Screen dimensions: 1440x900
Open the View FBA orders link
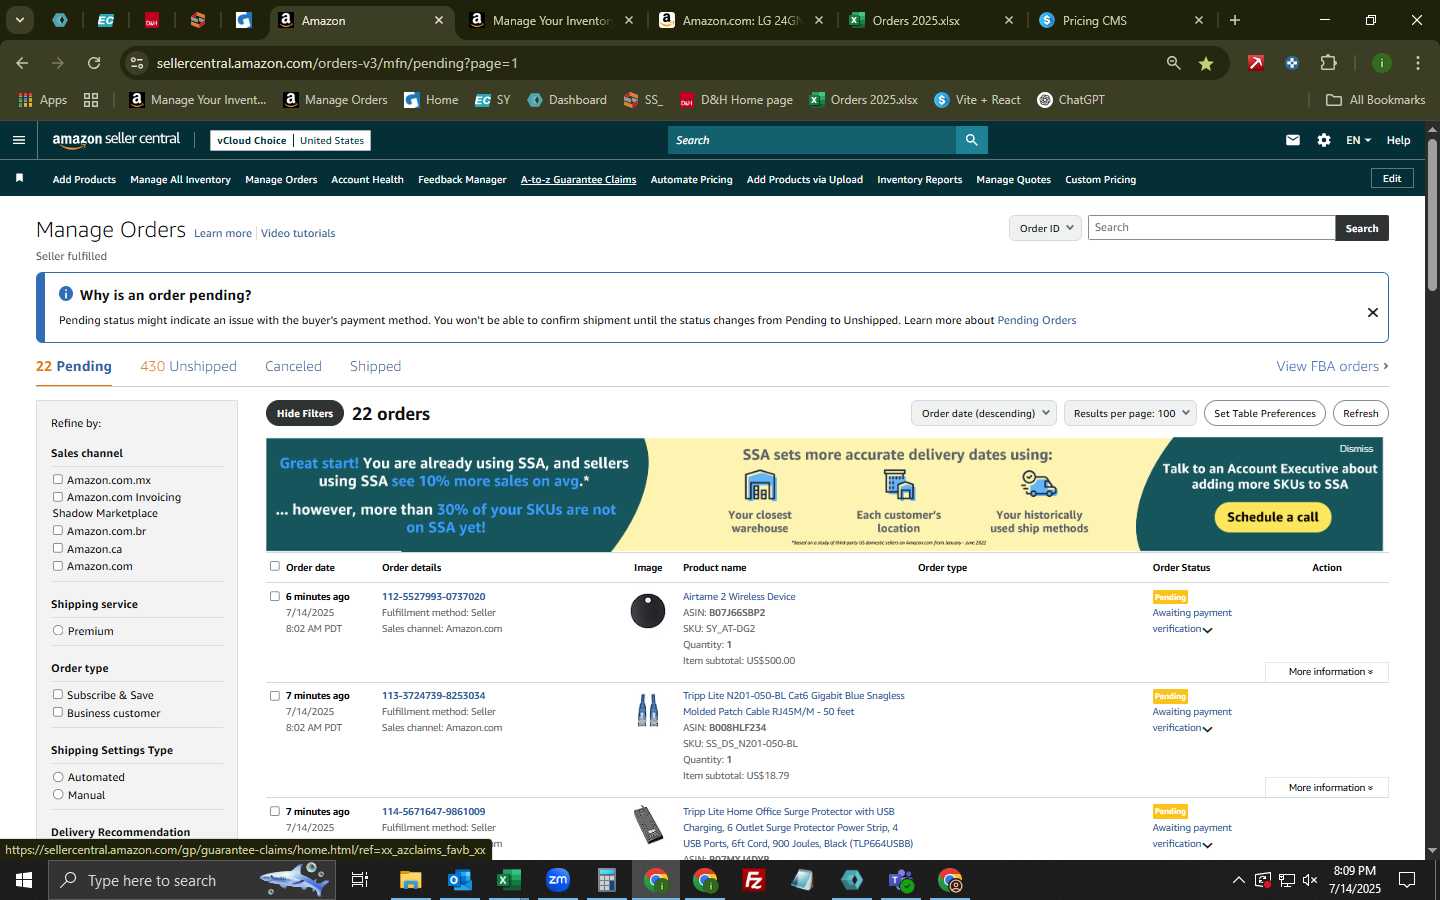[1332, 366]
